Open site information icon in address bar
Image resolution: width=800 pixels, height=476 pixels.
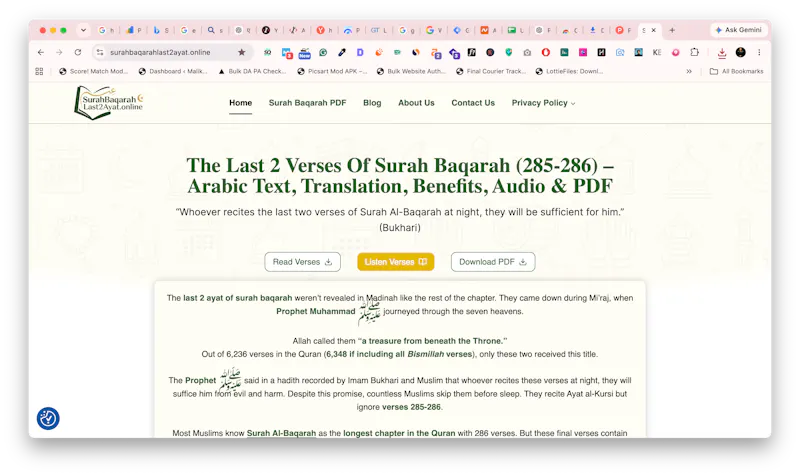[100, 52]
